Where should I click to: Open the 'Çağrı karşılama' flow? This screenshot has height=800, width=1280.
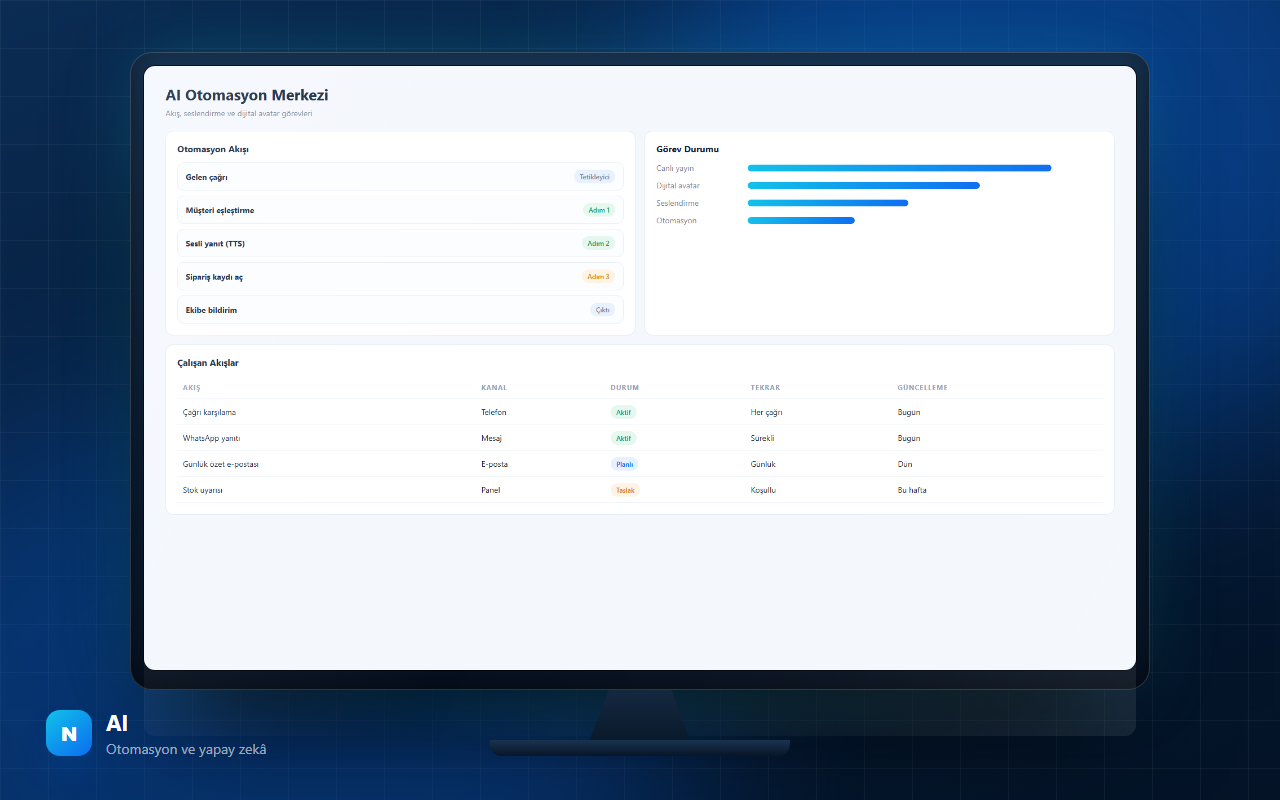[209, 412]
